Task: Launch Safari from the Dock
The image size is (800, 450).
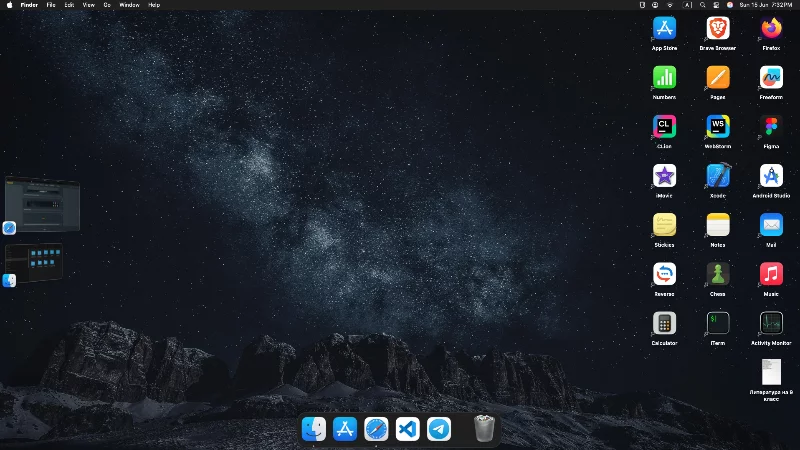Action: pyautogui.click(x=376, y=429)
